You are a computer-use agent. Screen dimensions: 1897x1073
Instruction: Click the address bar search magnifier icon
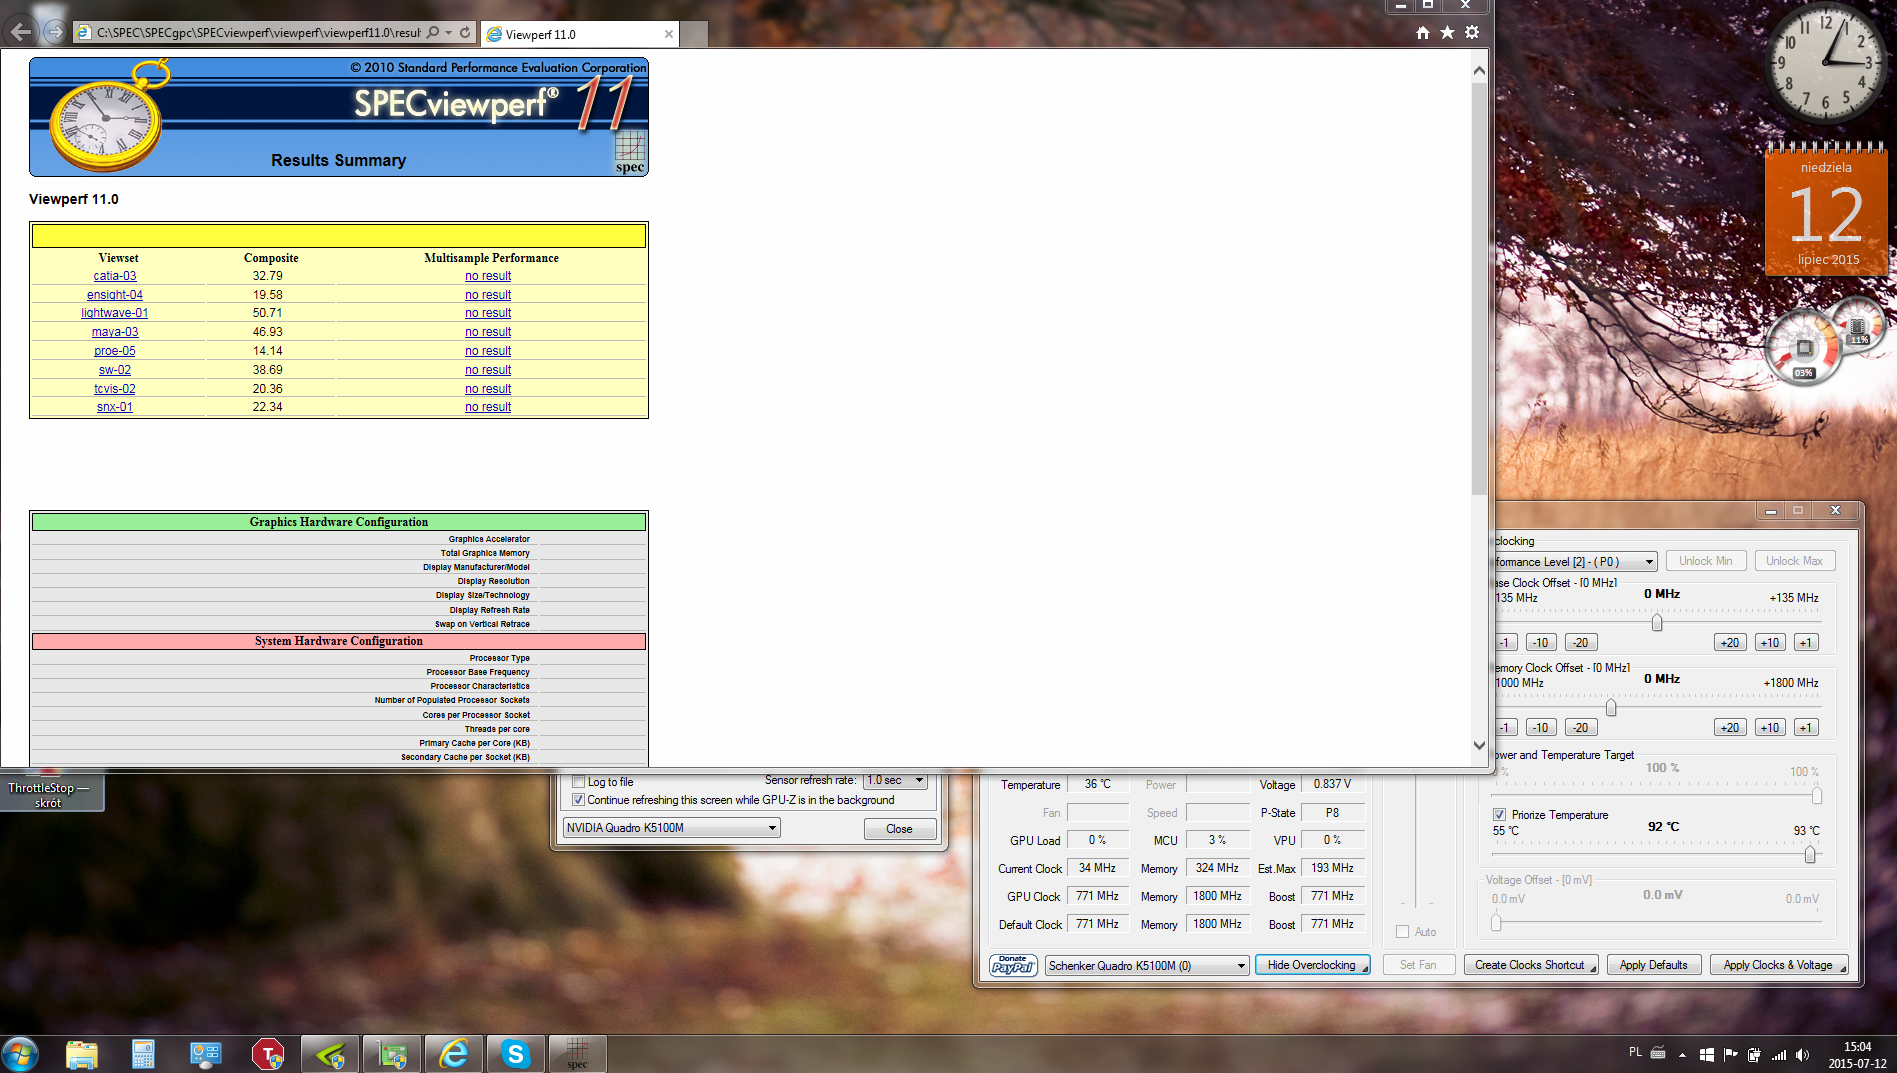click(433, 33)
